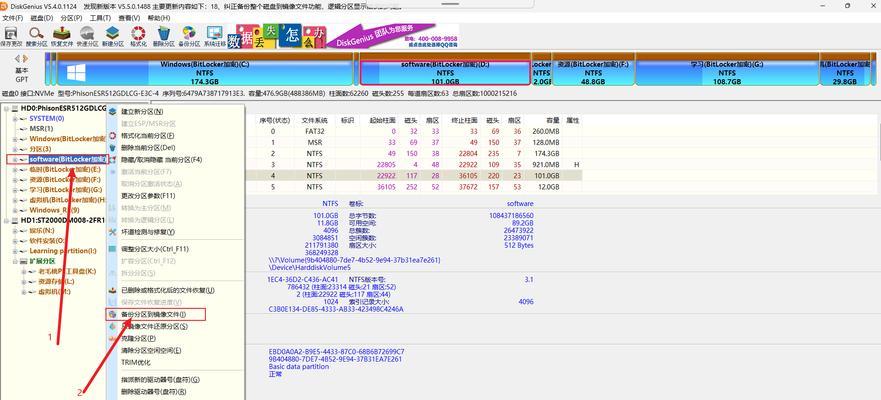
Task: Click the 删除分区 trash toolbar icon
Action: (164, 36)
